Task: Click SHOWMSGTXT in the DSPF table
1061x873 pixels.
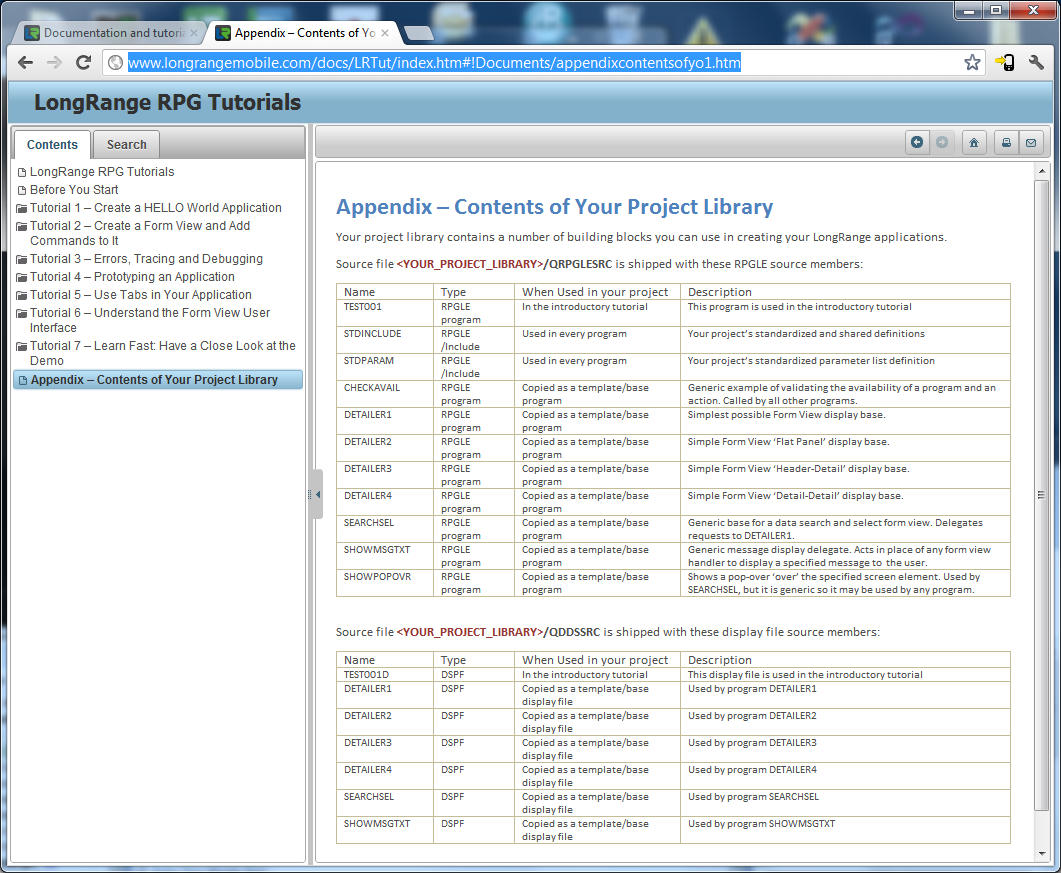Action: click(x=377, y=824)
